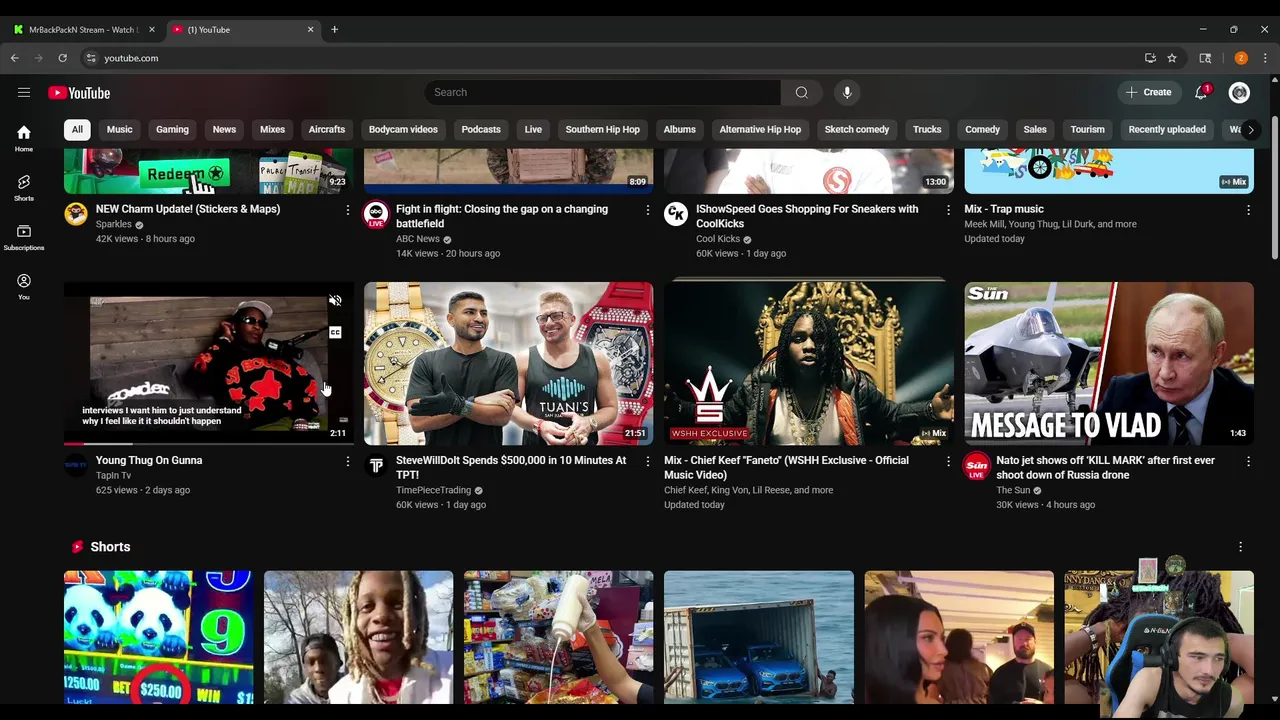Close the YouTube browser tab
Screen dimensions: 1280x720
[310, 29]
